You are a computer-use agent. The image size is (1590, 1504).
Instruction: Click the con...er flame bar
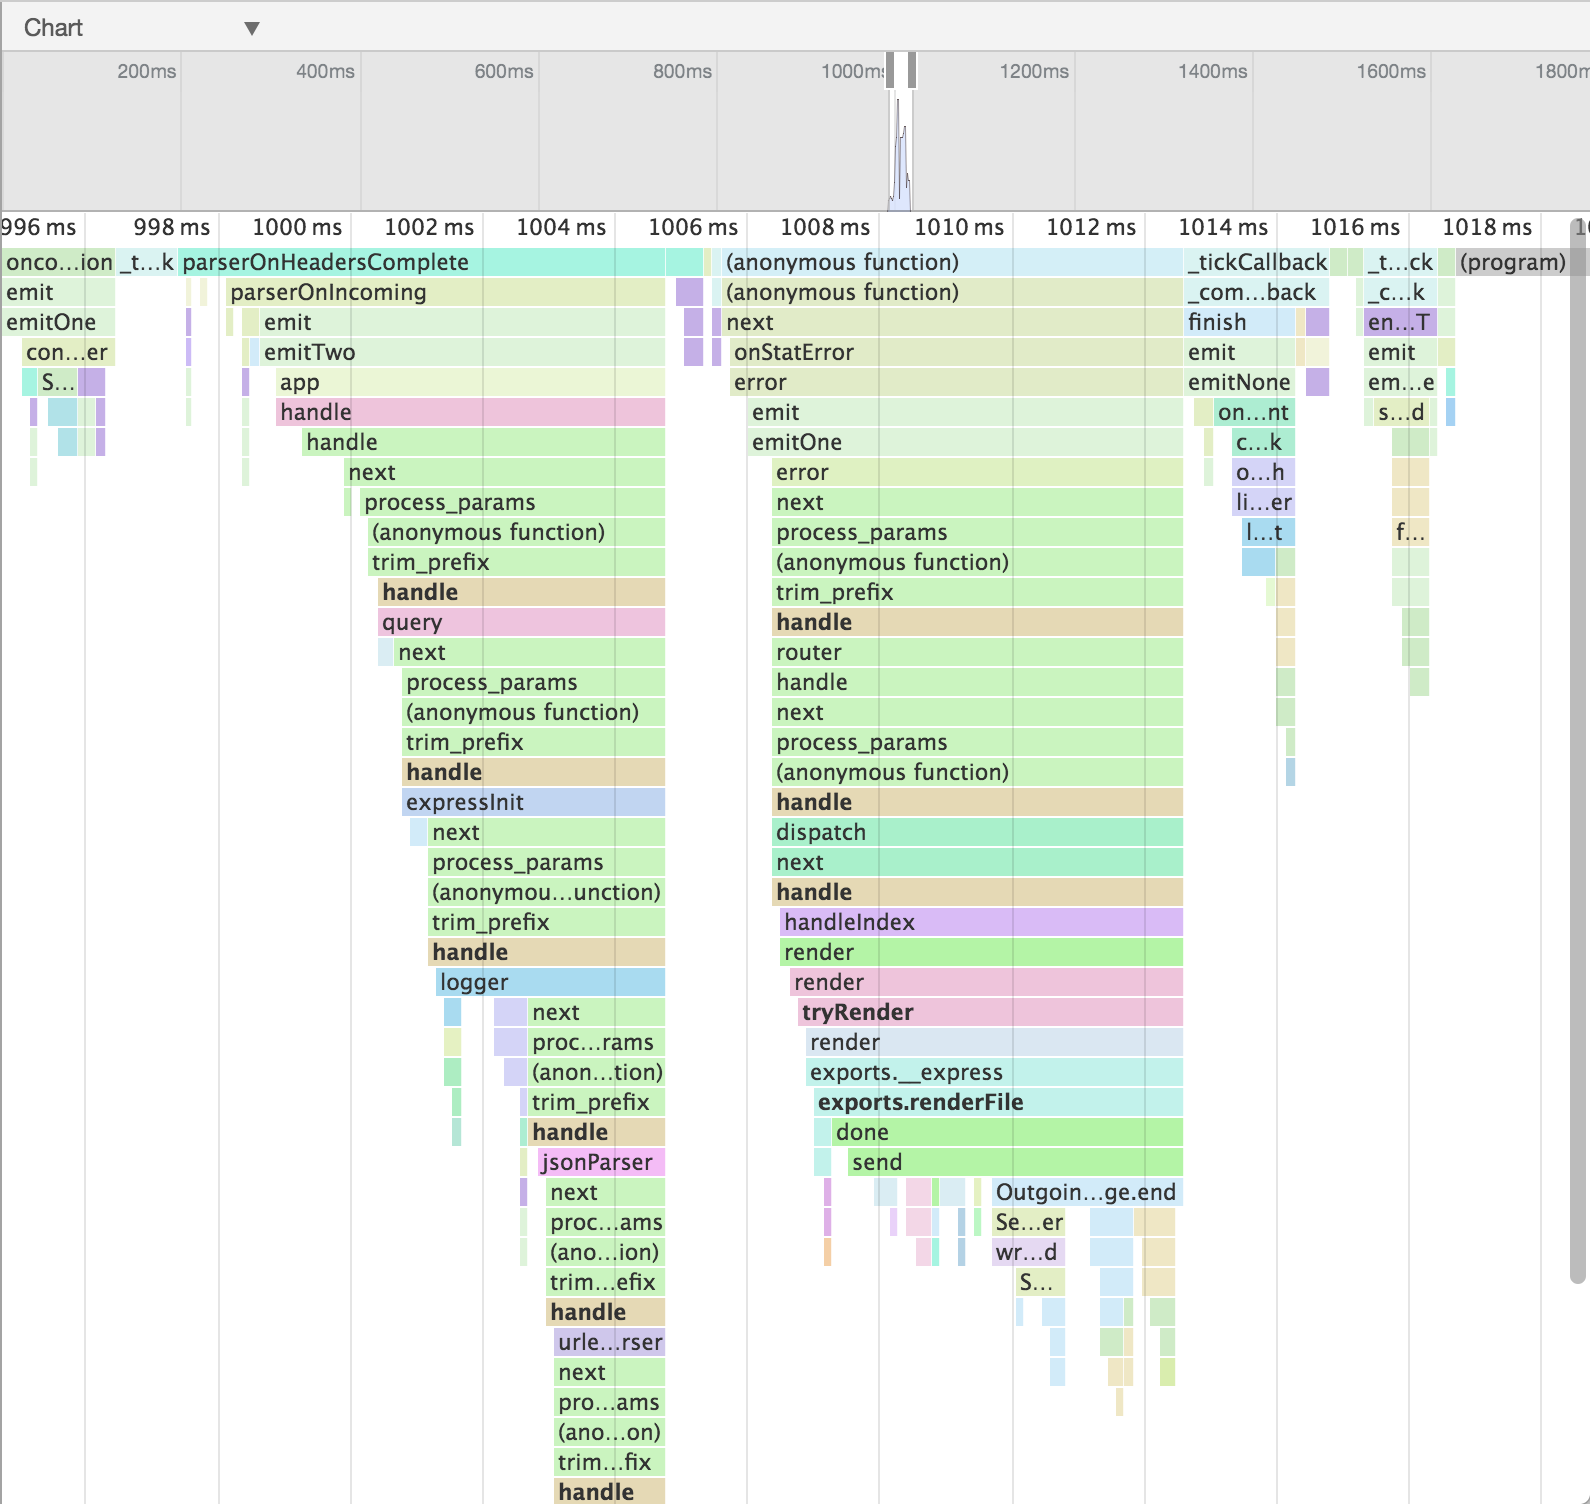point(68,352)
